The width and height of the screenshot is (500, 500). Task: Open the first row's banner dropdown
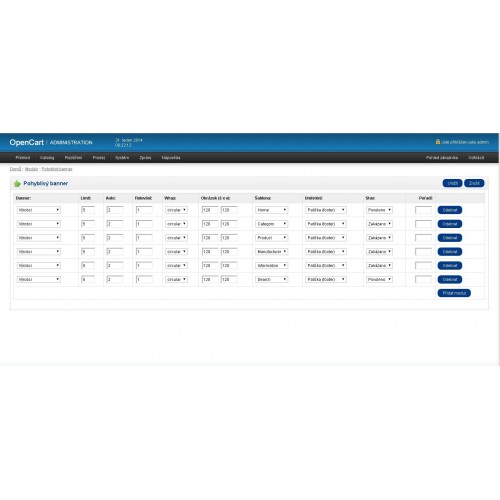39,210
